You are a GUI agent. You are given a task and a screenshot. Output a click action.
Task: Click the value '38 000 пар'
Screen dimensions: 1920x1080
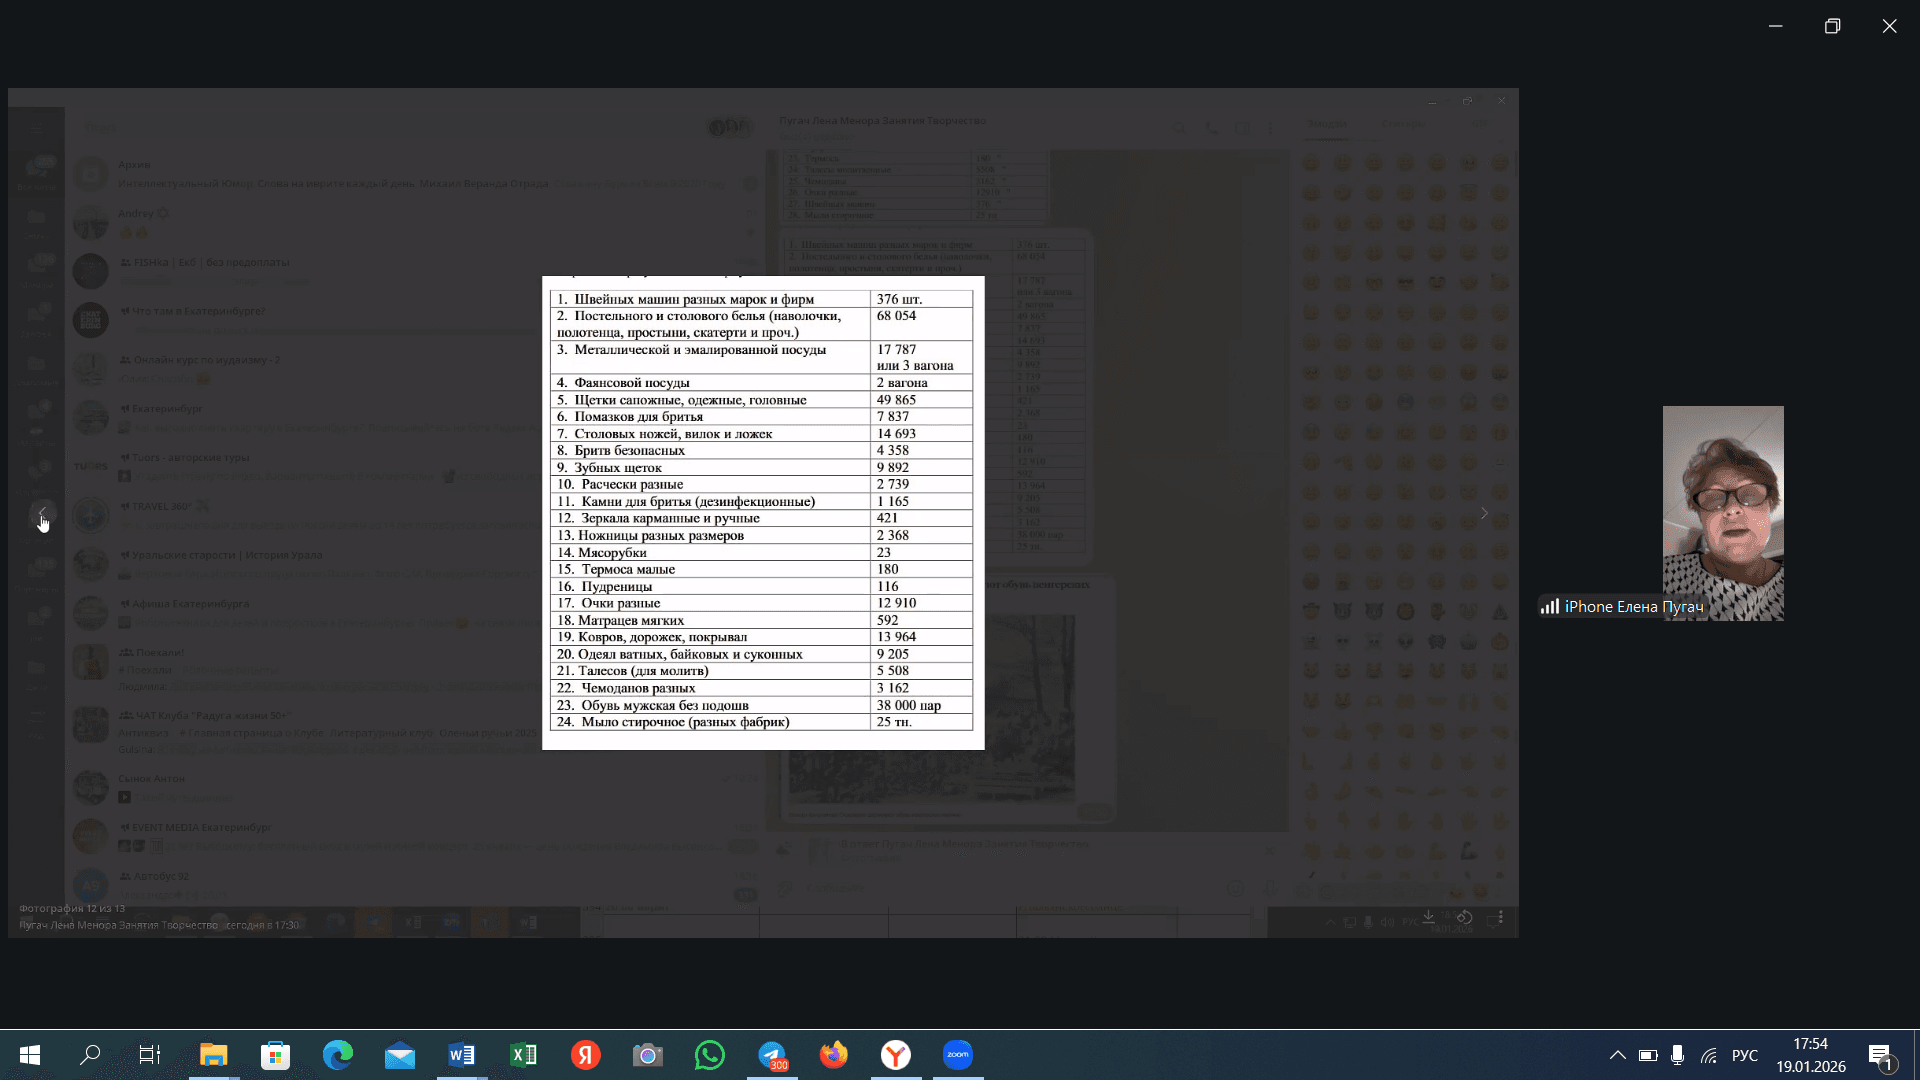(909, 705)
